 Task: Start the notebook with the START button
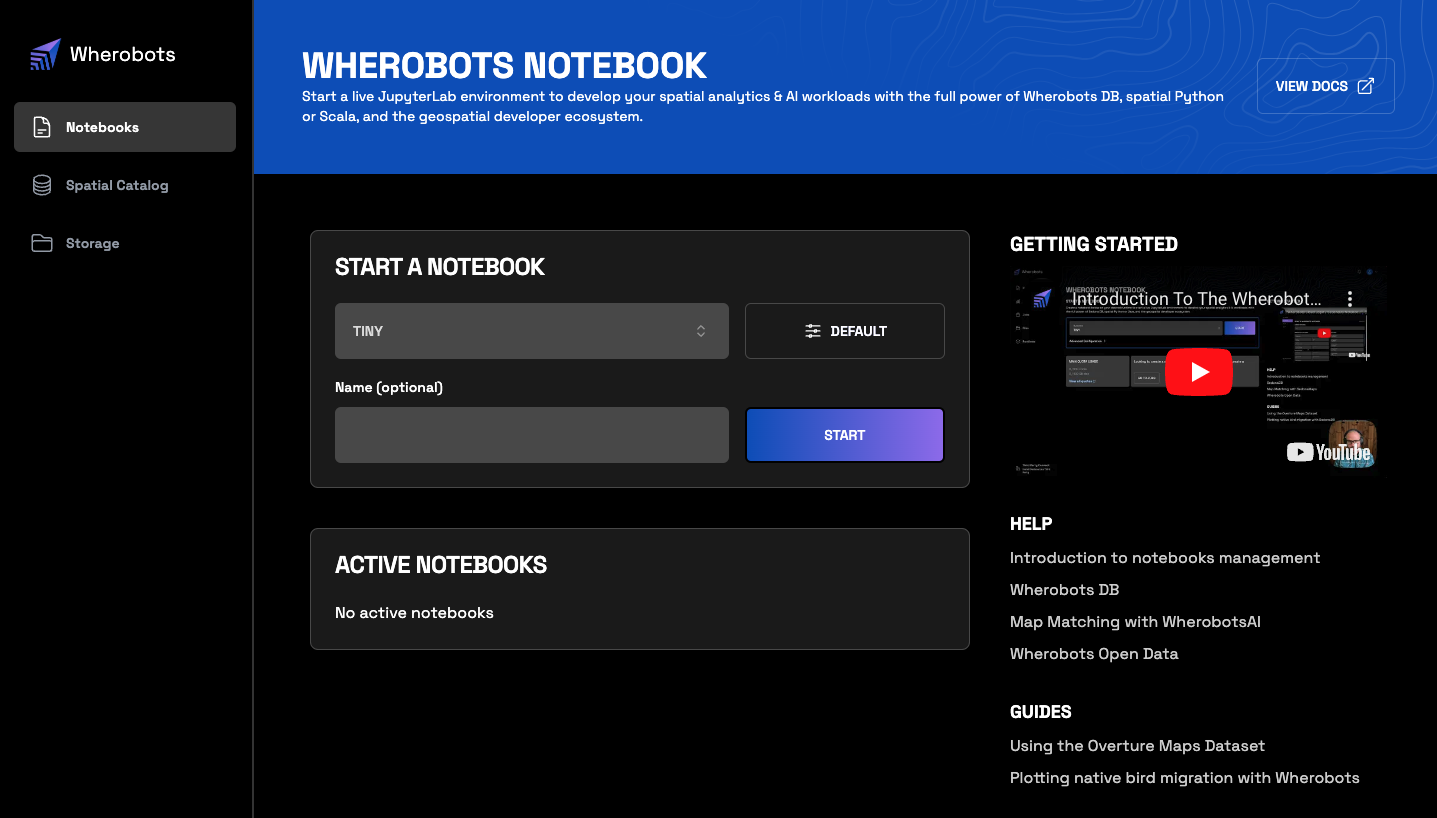845,435
